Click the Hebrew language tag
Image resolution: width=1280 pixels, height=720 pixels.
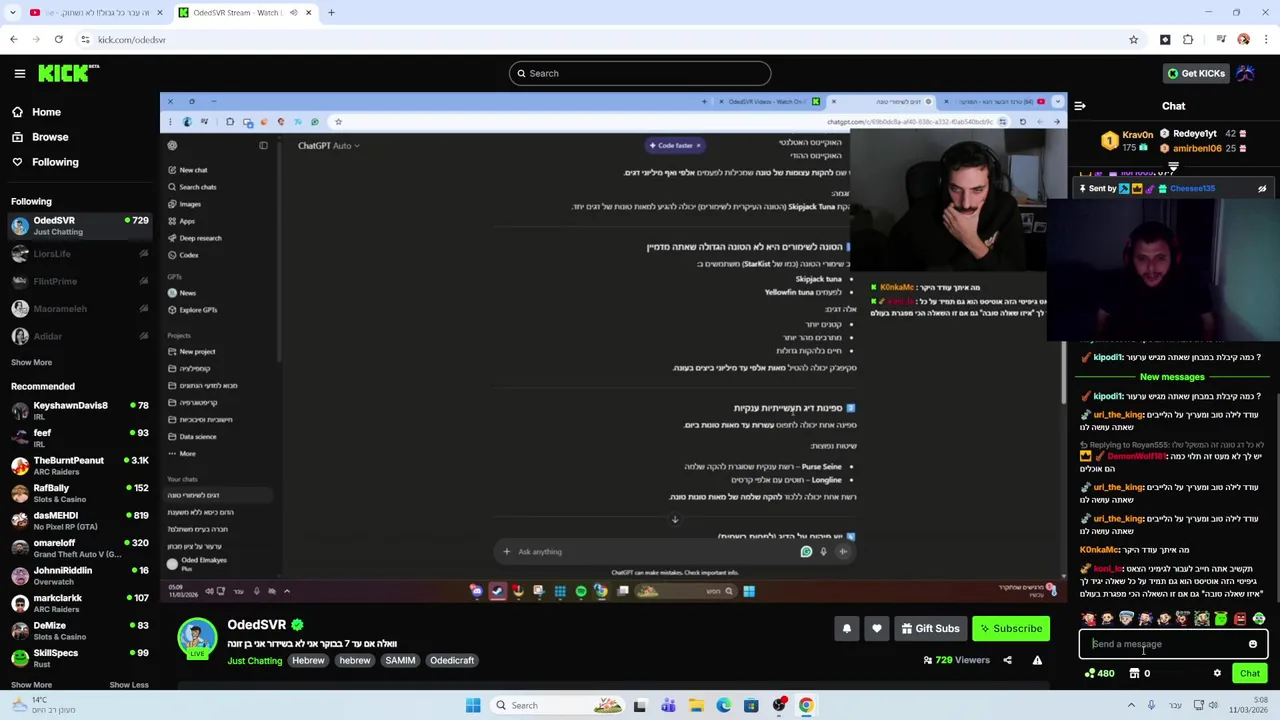[x=308, y=661]
